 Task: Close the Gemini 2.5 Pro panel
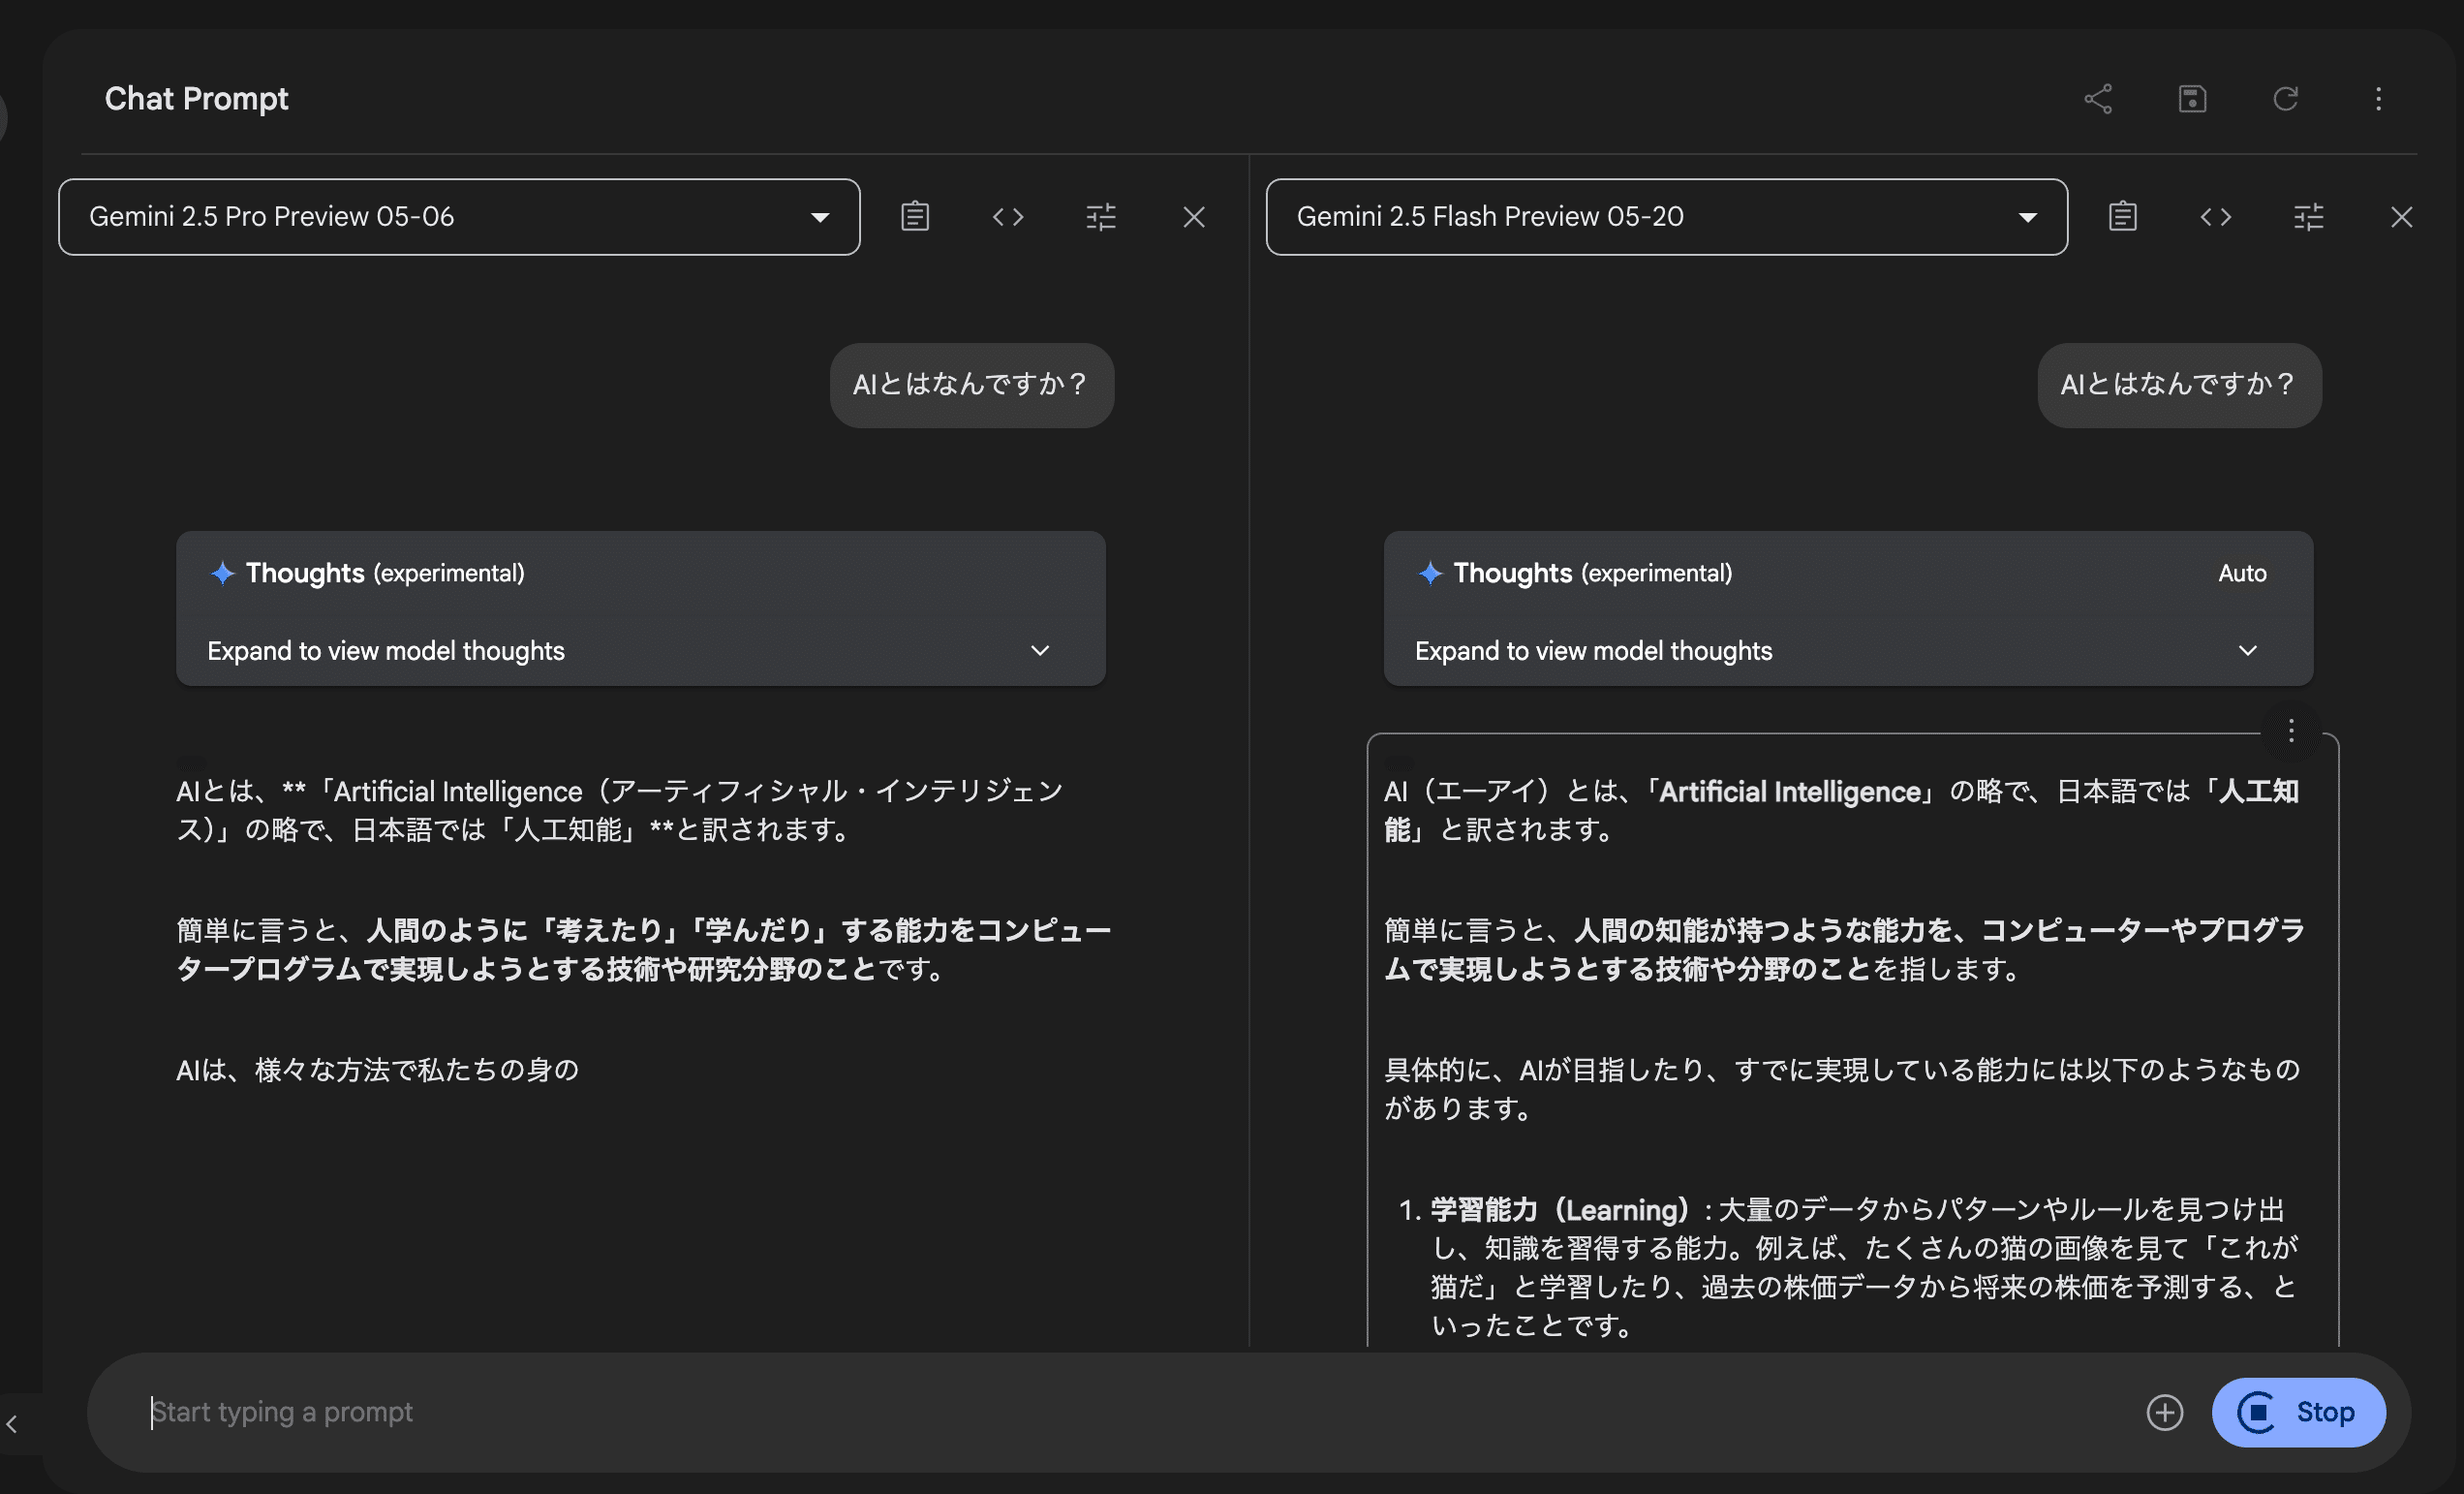[x=1194, y=217]
